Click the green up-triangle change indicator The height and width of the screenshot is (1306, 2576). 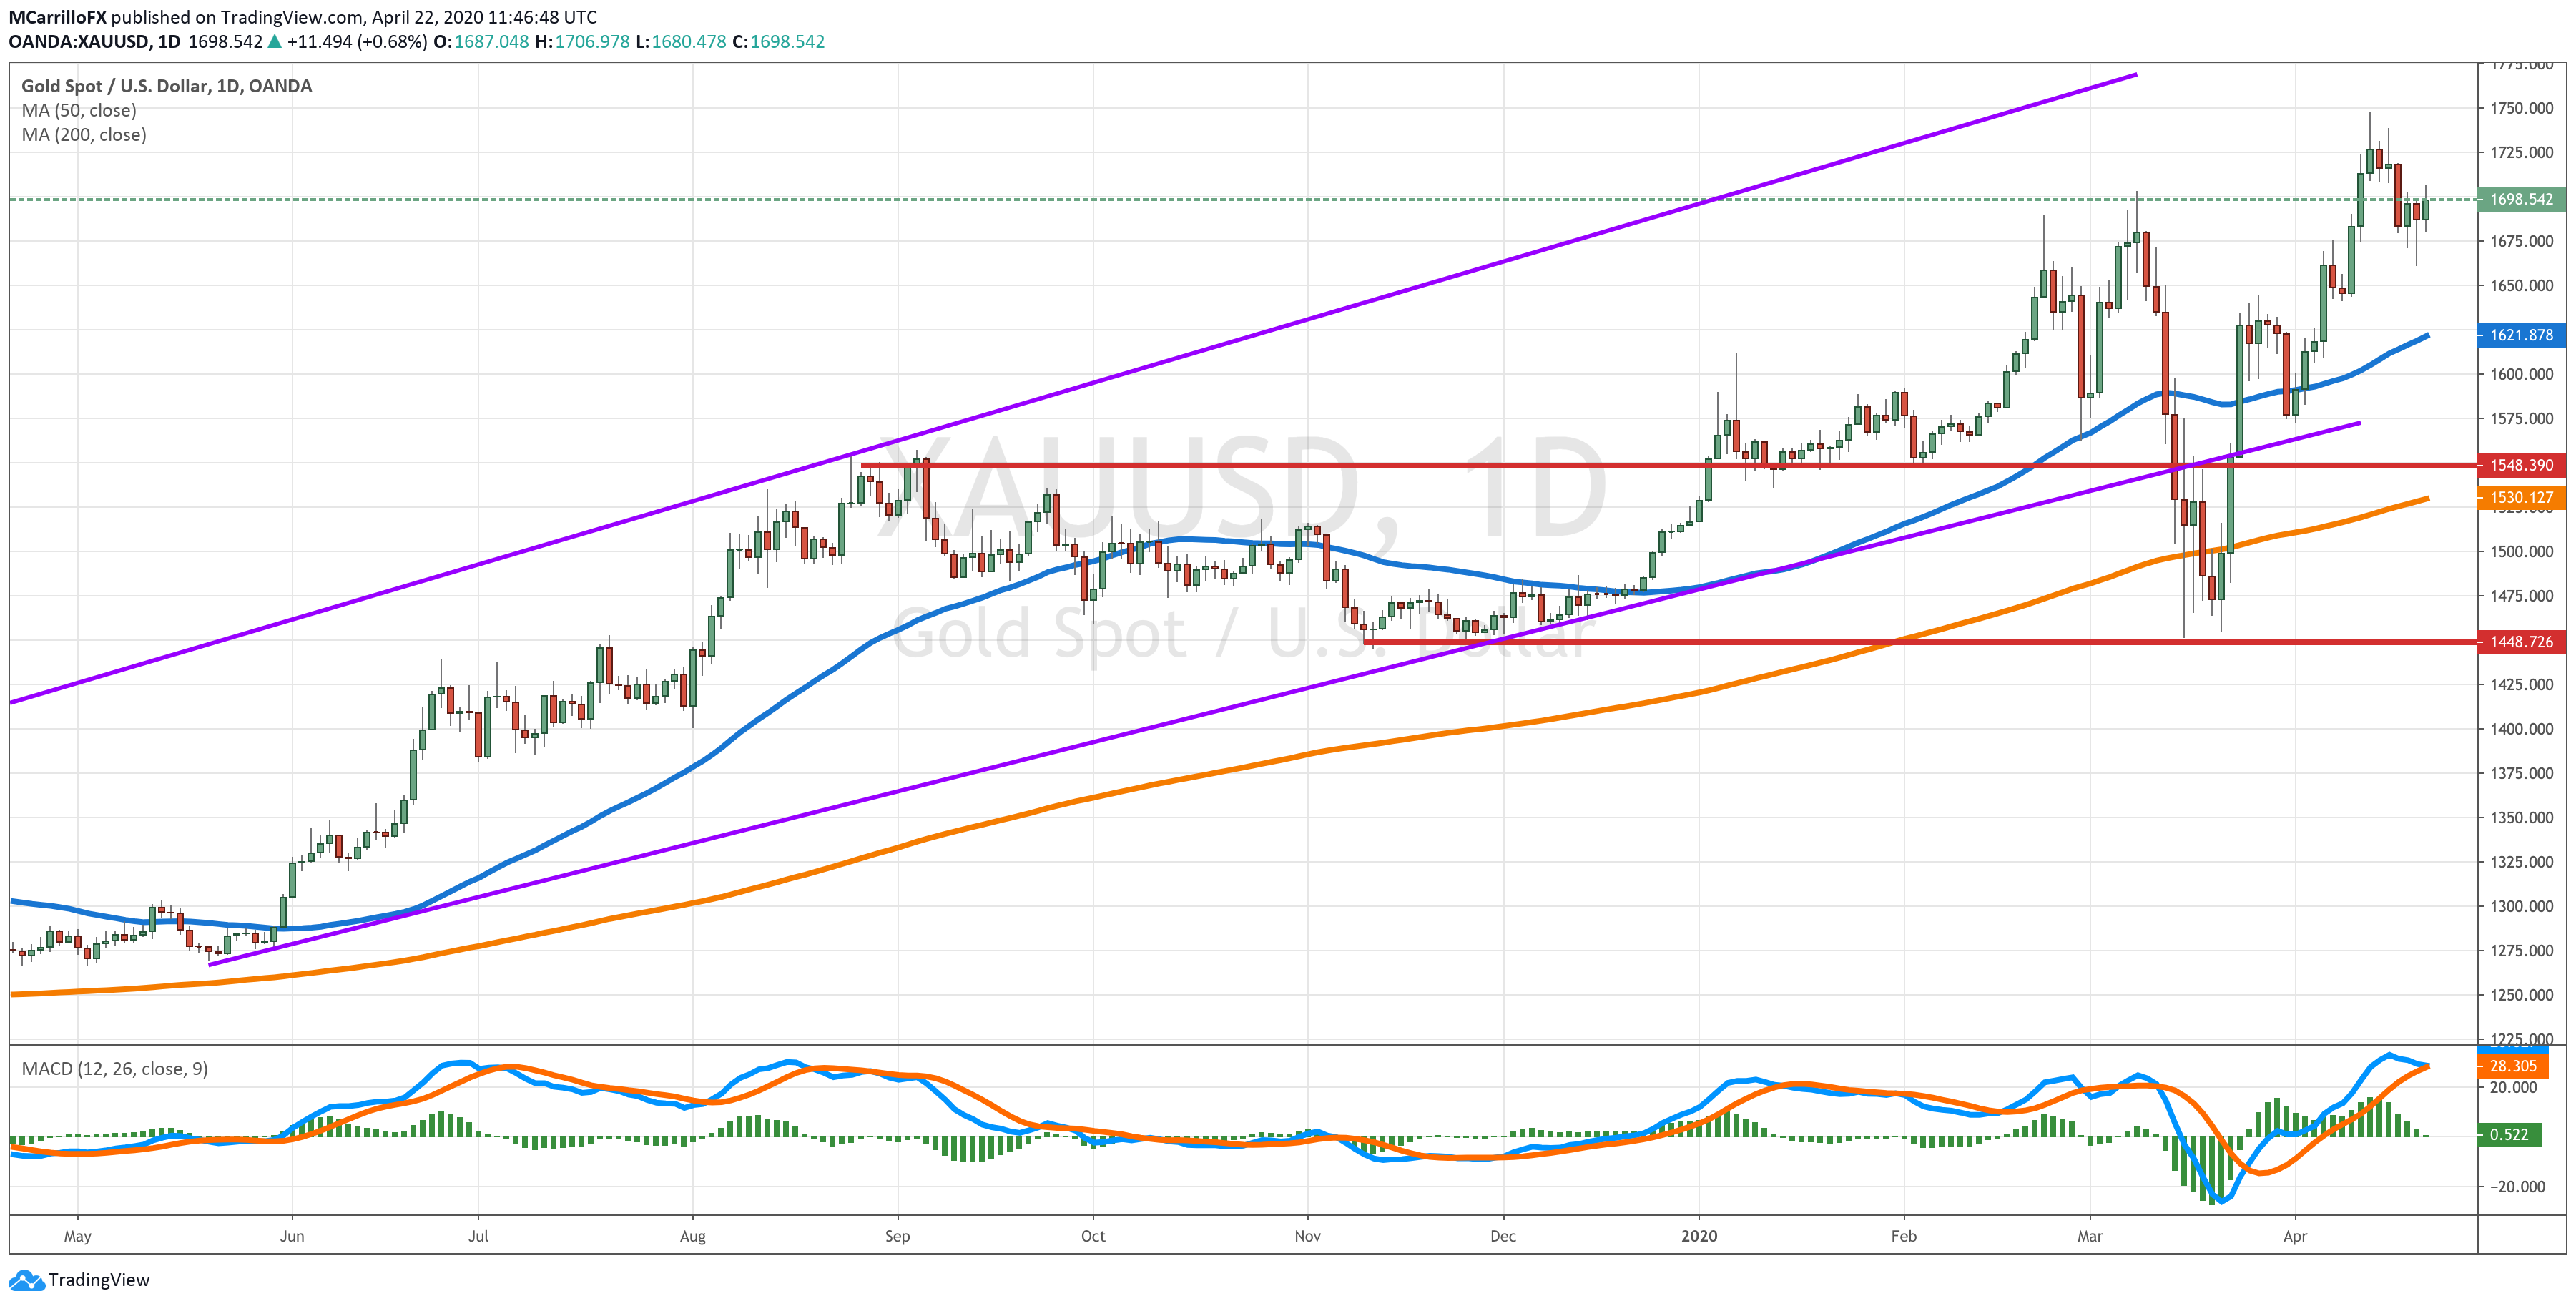pos(274,42)
